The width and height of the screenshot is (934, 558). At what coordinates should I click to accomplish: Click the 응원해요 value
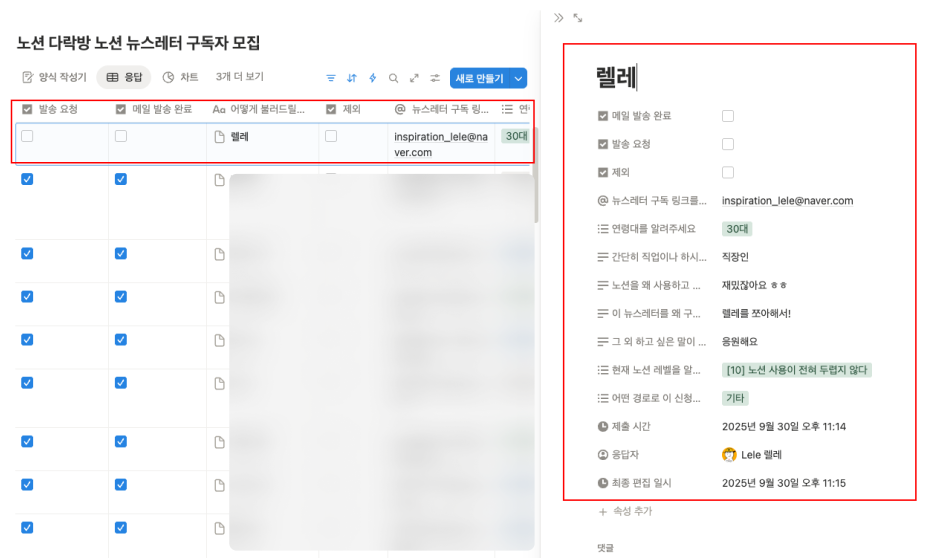[739, 342]
